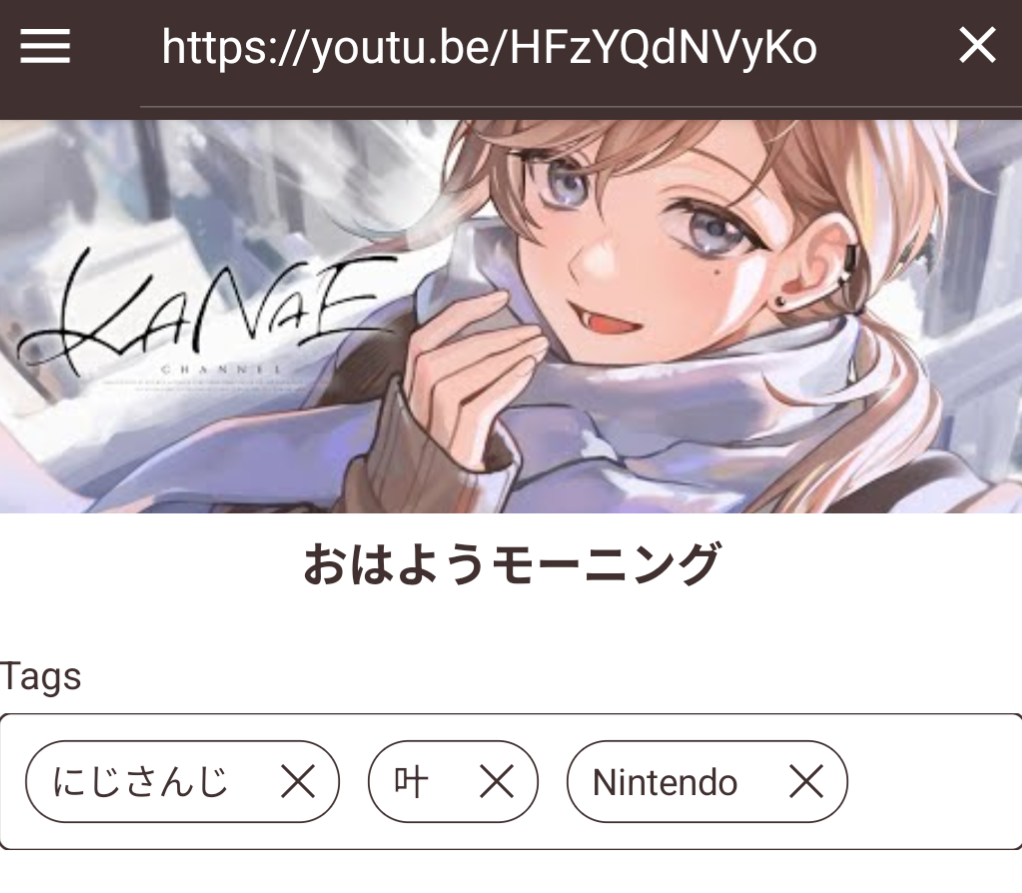Remove the Nintendo tag

tap(806, 781)
